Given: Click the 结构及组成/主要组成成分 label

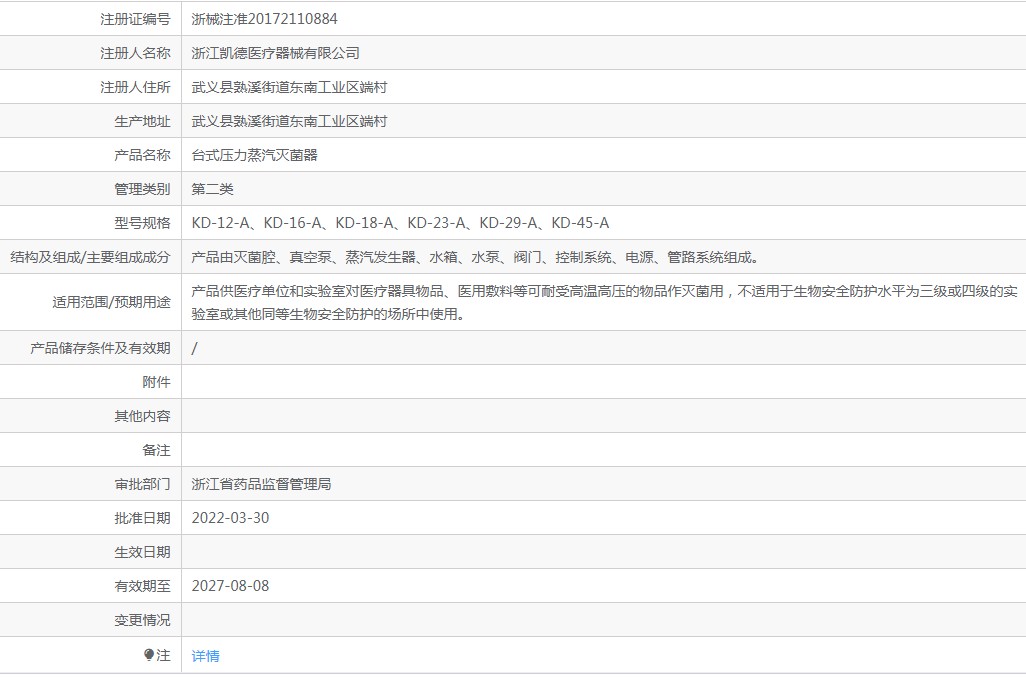Looking at the screenshot, I should (90, 257).
